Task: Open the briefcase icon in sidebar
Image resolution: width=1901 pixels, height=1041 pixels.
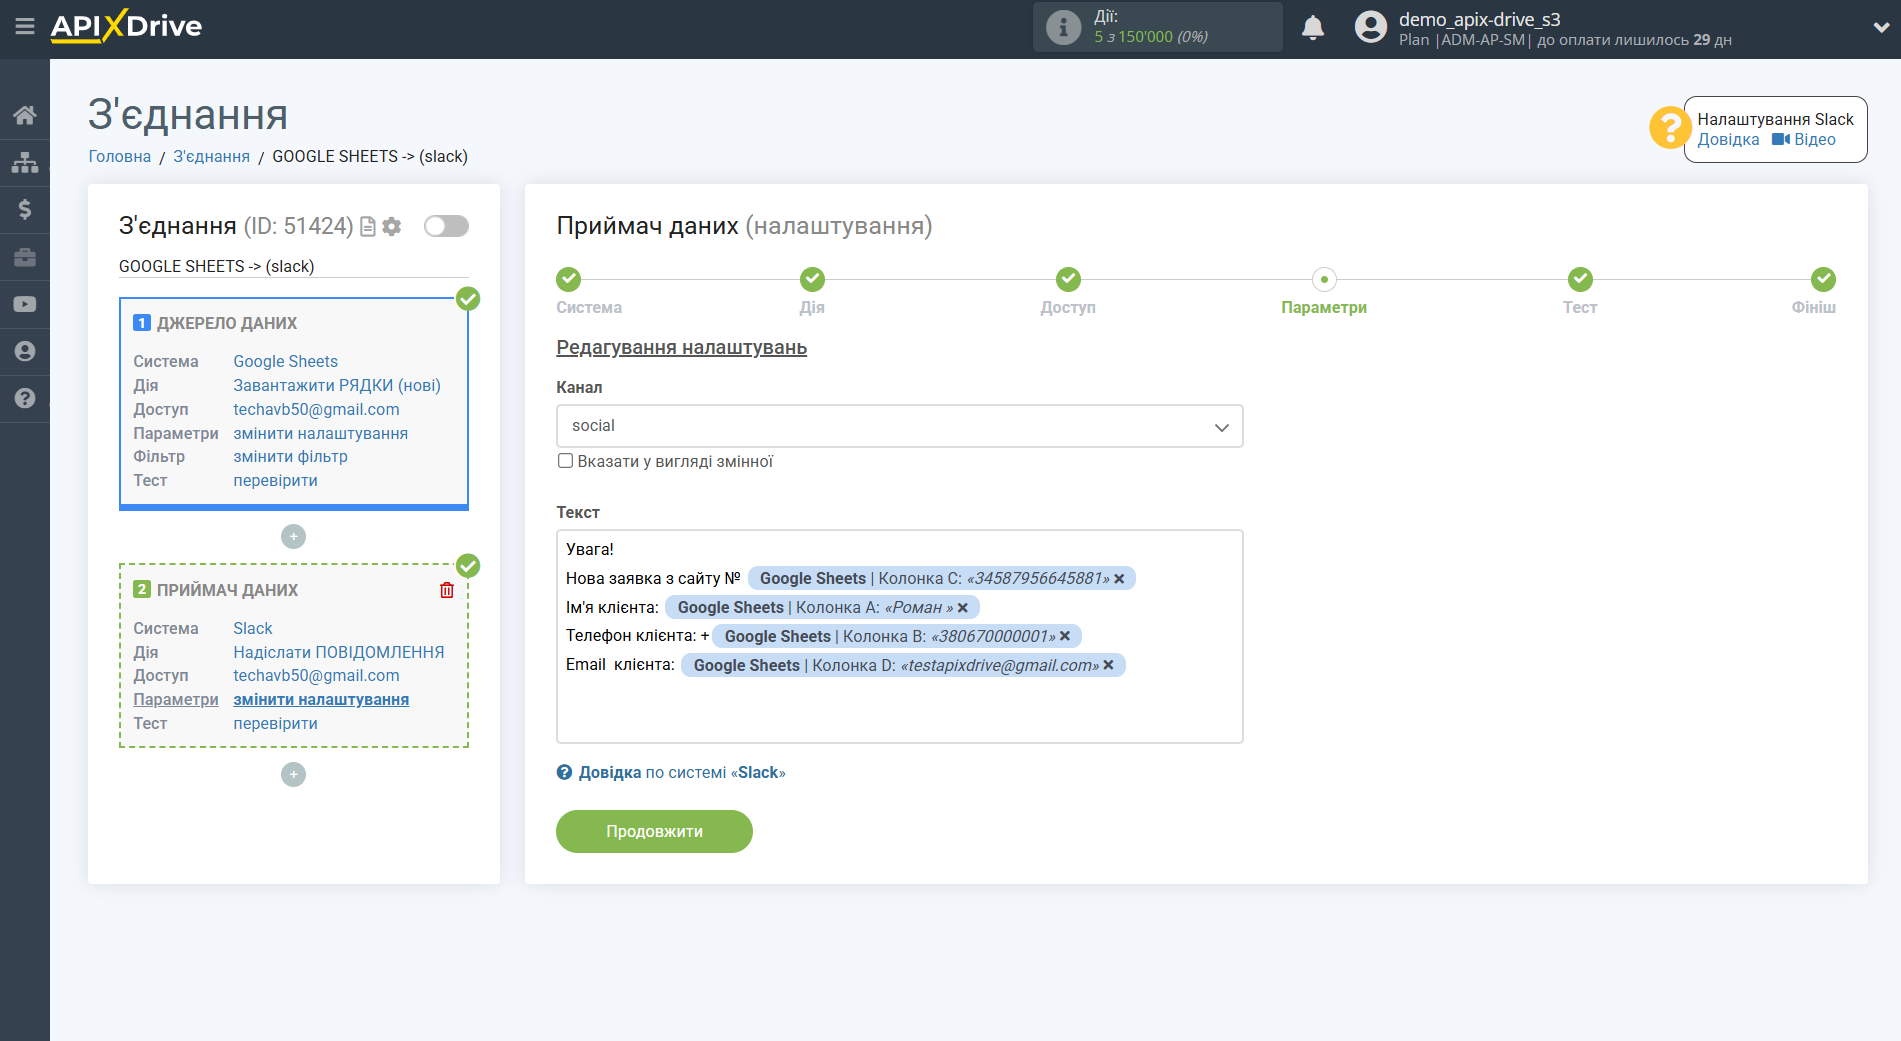Action: (x=25, y=257)
